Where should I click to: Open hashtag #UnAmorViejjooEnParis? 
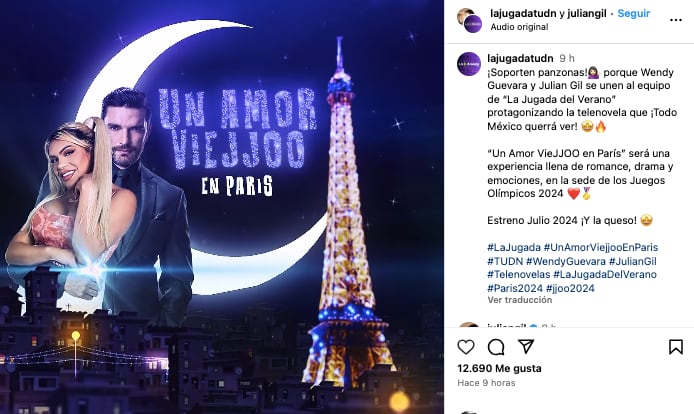point(601,247)
